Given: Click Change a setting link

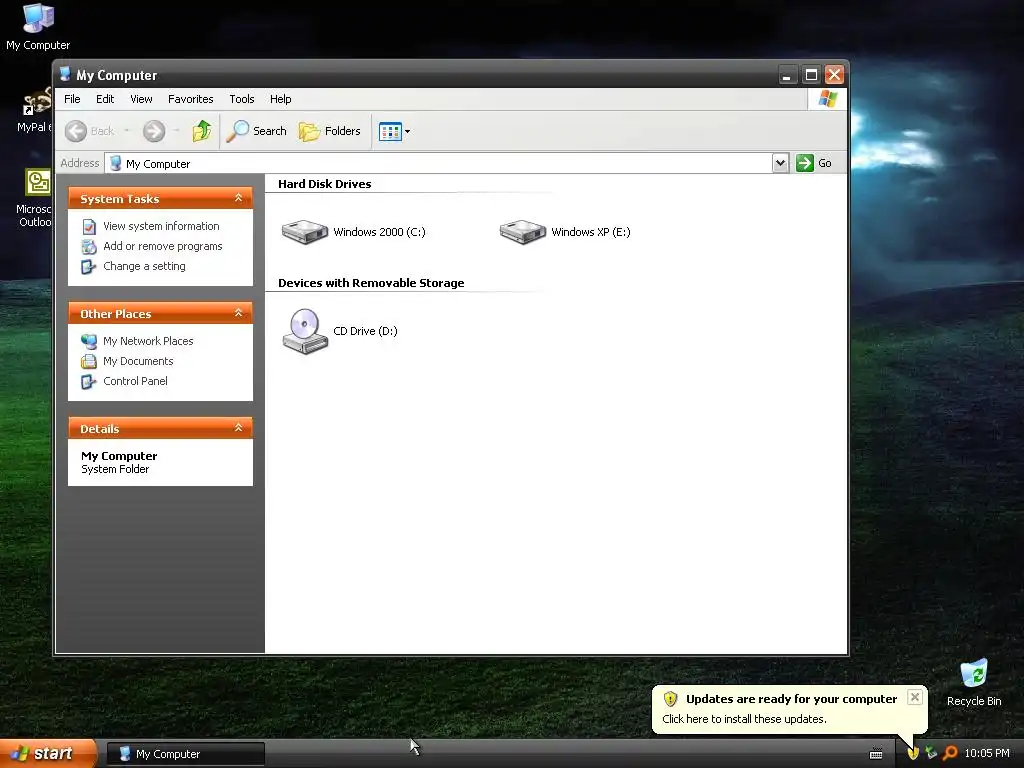Looking at the screenshot, I should (x=144, y=266).
